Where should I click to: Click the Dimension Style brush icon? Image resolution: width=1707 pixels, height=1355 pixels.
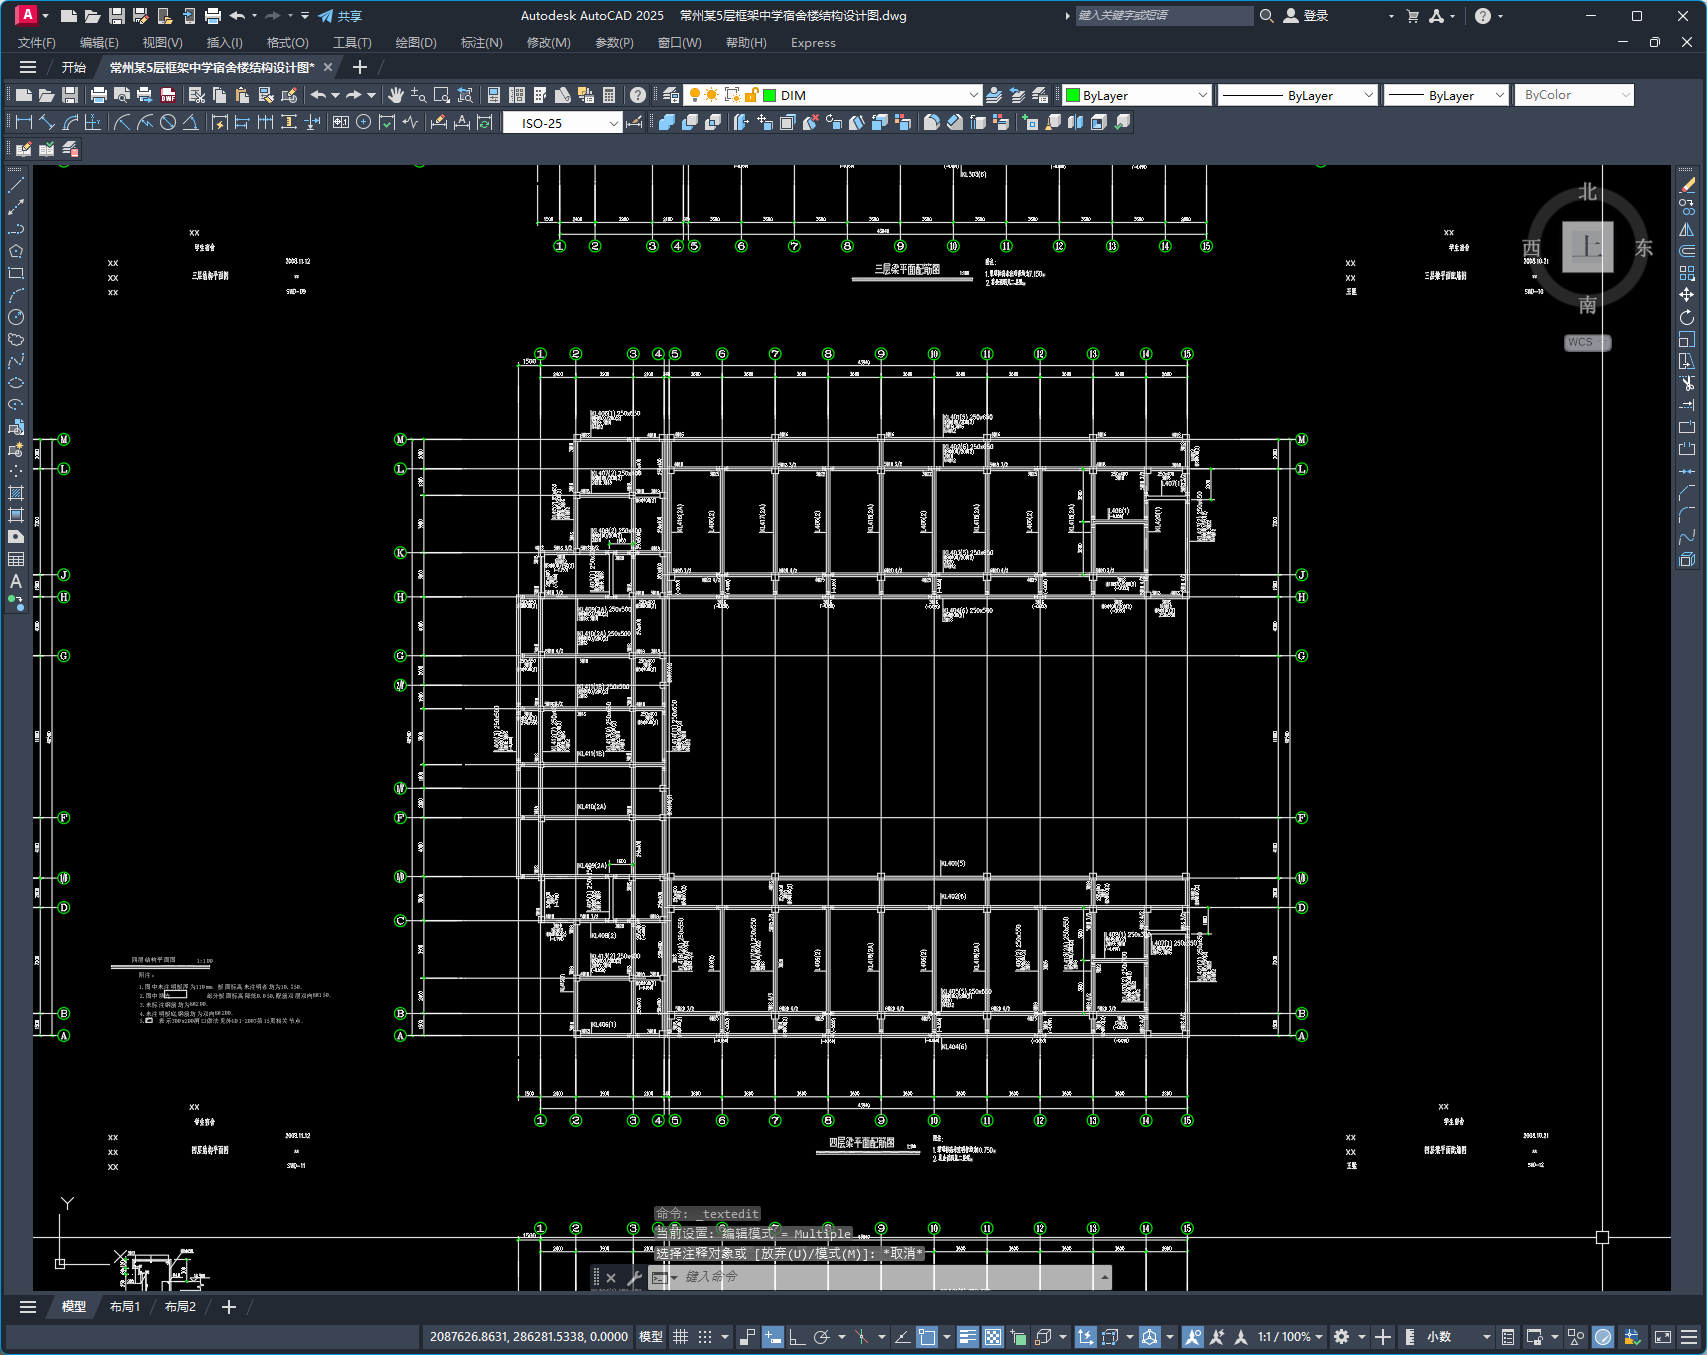coord(634,122)
